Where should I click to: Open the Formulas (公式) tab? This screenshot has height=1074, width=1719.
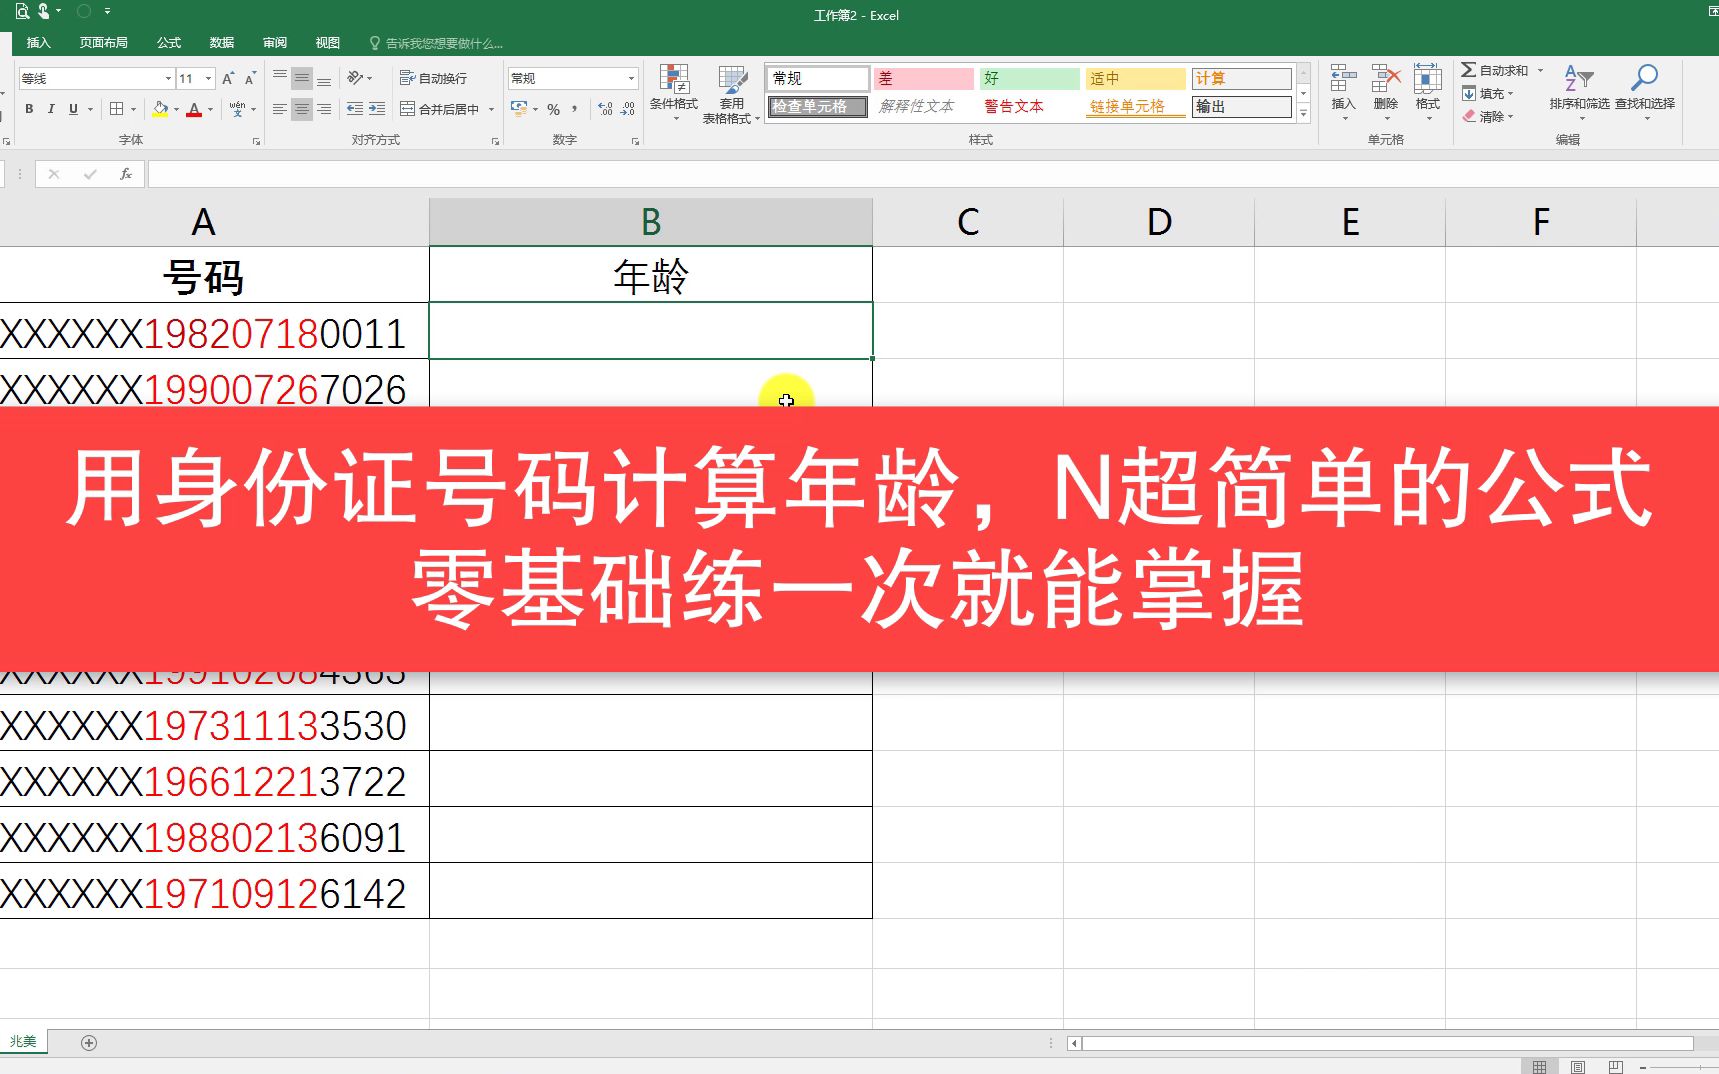(169, 43)
